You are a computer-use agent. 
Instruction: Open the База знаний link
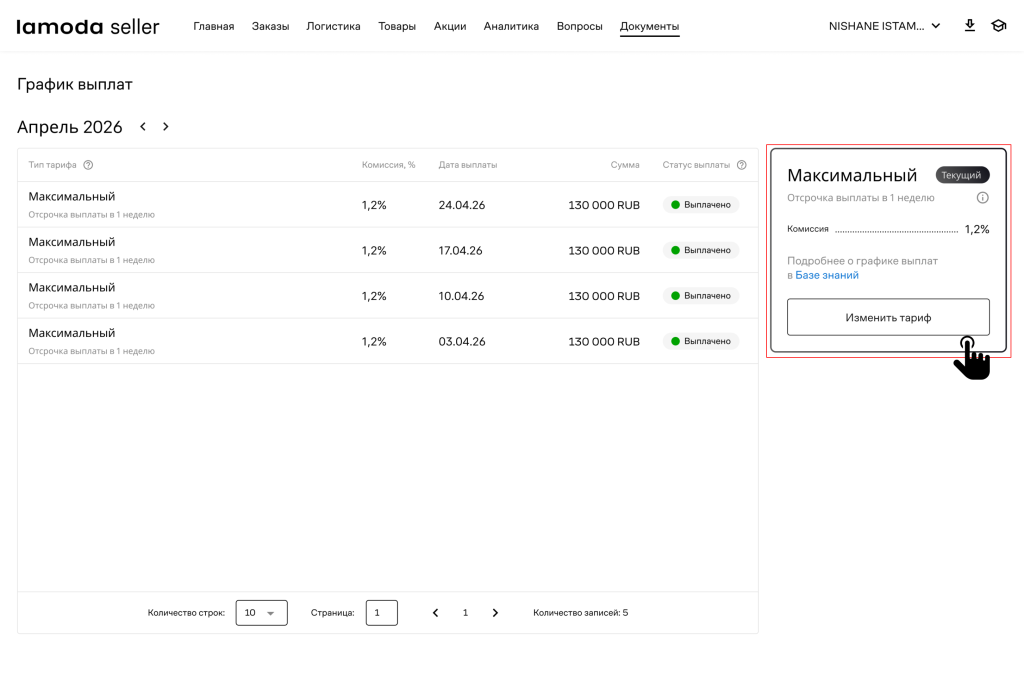[827, 275]
